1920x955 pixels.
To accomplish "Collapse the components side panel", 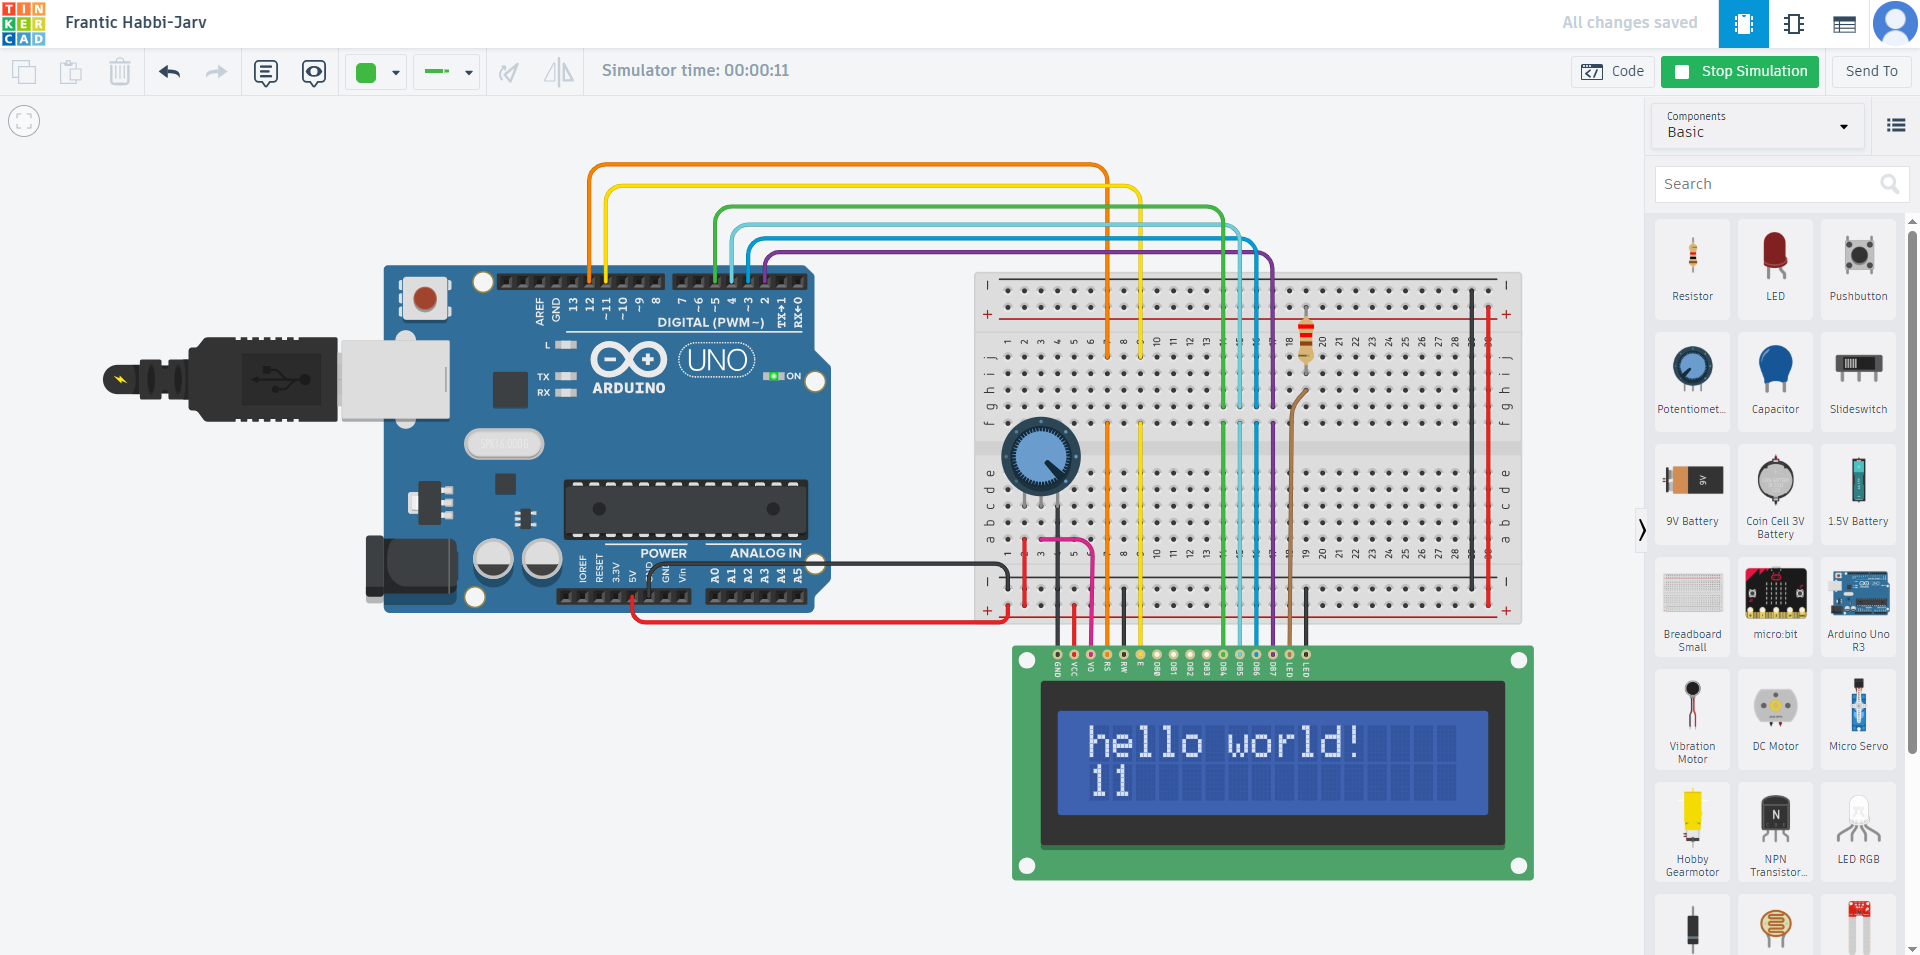I will 1641,530.
